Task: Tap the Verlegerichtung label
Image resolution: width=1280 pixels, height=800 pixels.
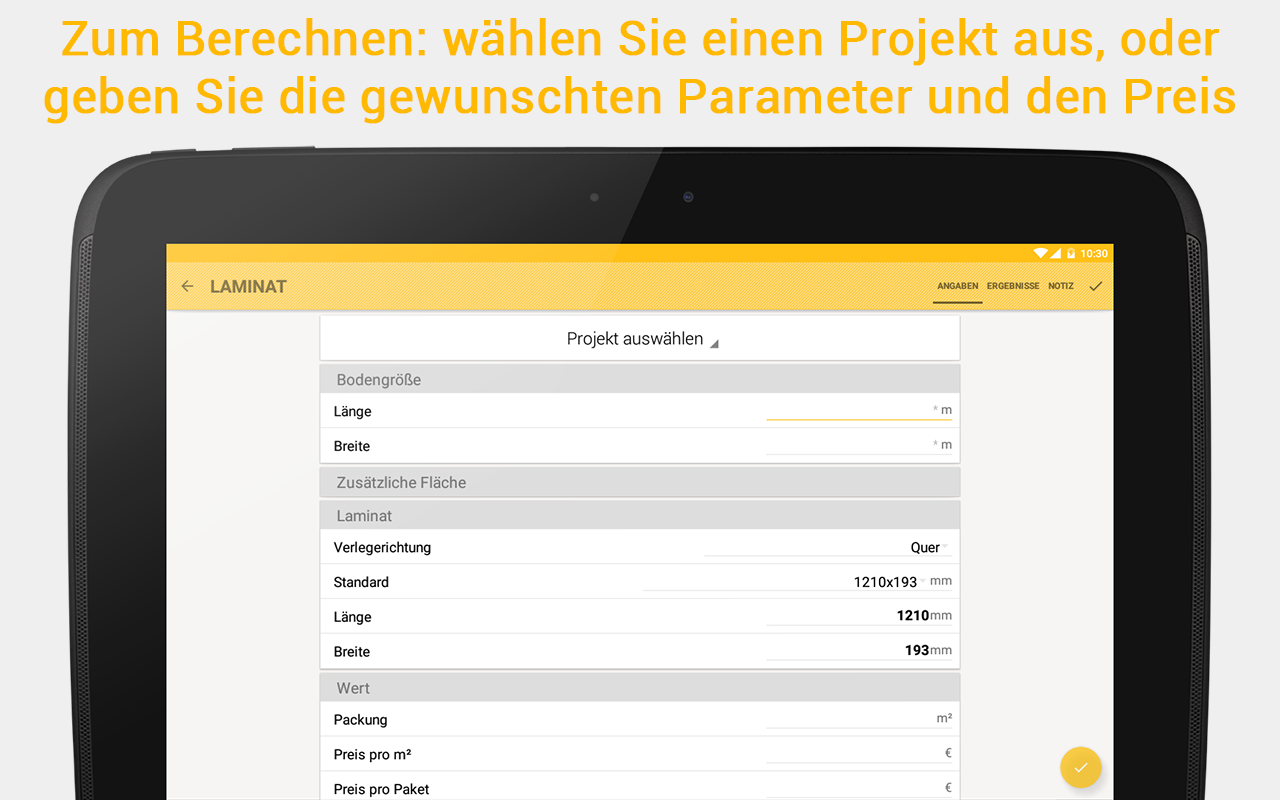Action: point(382,547)
